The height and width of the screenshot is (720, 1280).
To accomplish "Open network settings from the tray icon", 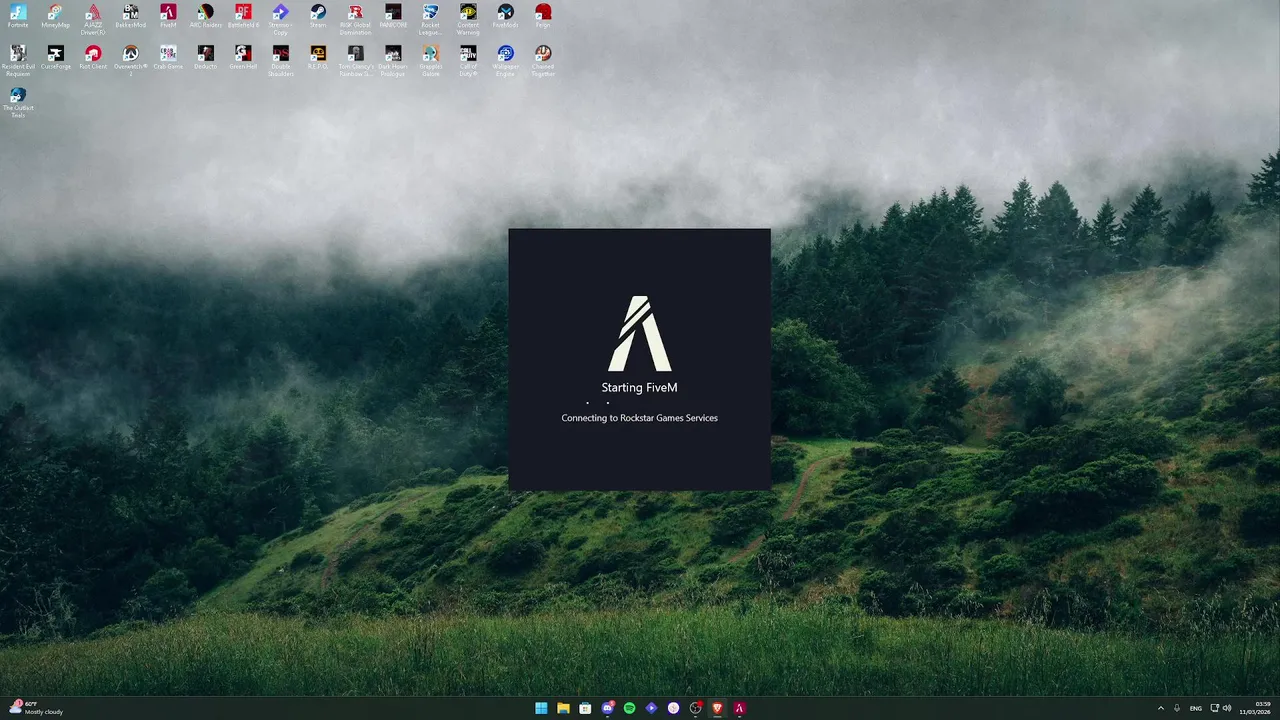I will pyautogui.click(x=1215, y=708).
